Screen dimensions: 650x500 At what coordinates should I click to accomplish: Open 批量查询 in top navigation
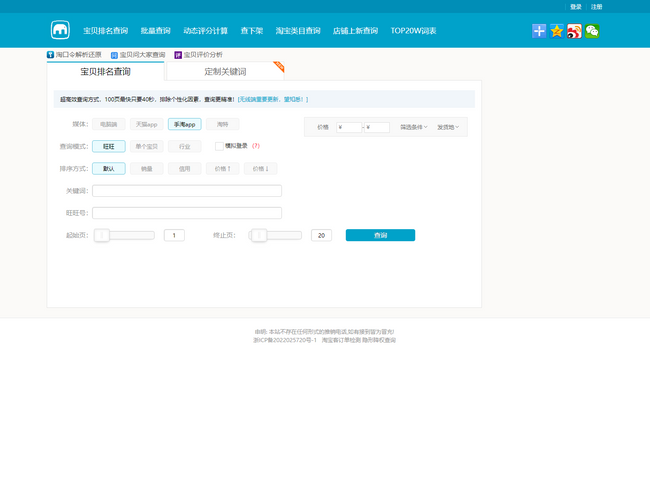pos(155,31)
